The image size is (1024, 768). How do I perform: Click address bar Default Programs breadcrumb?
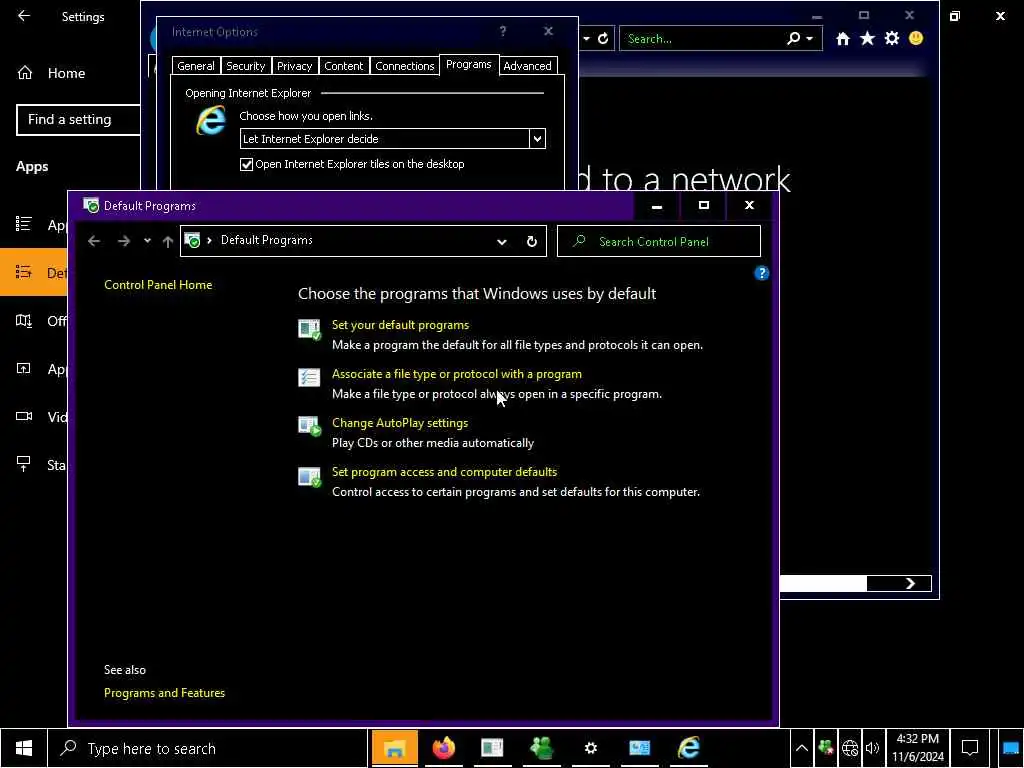coord(266,240)
